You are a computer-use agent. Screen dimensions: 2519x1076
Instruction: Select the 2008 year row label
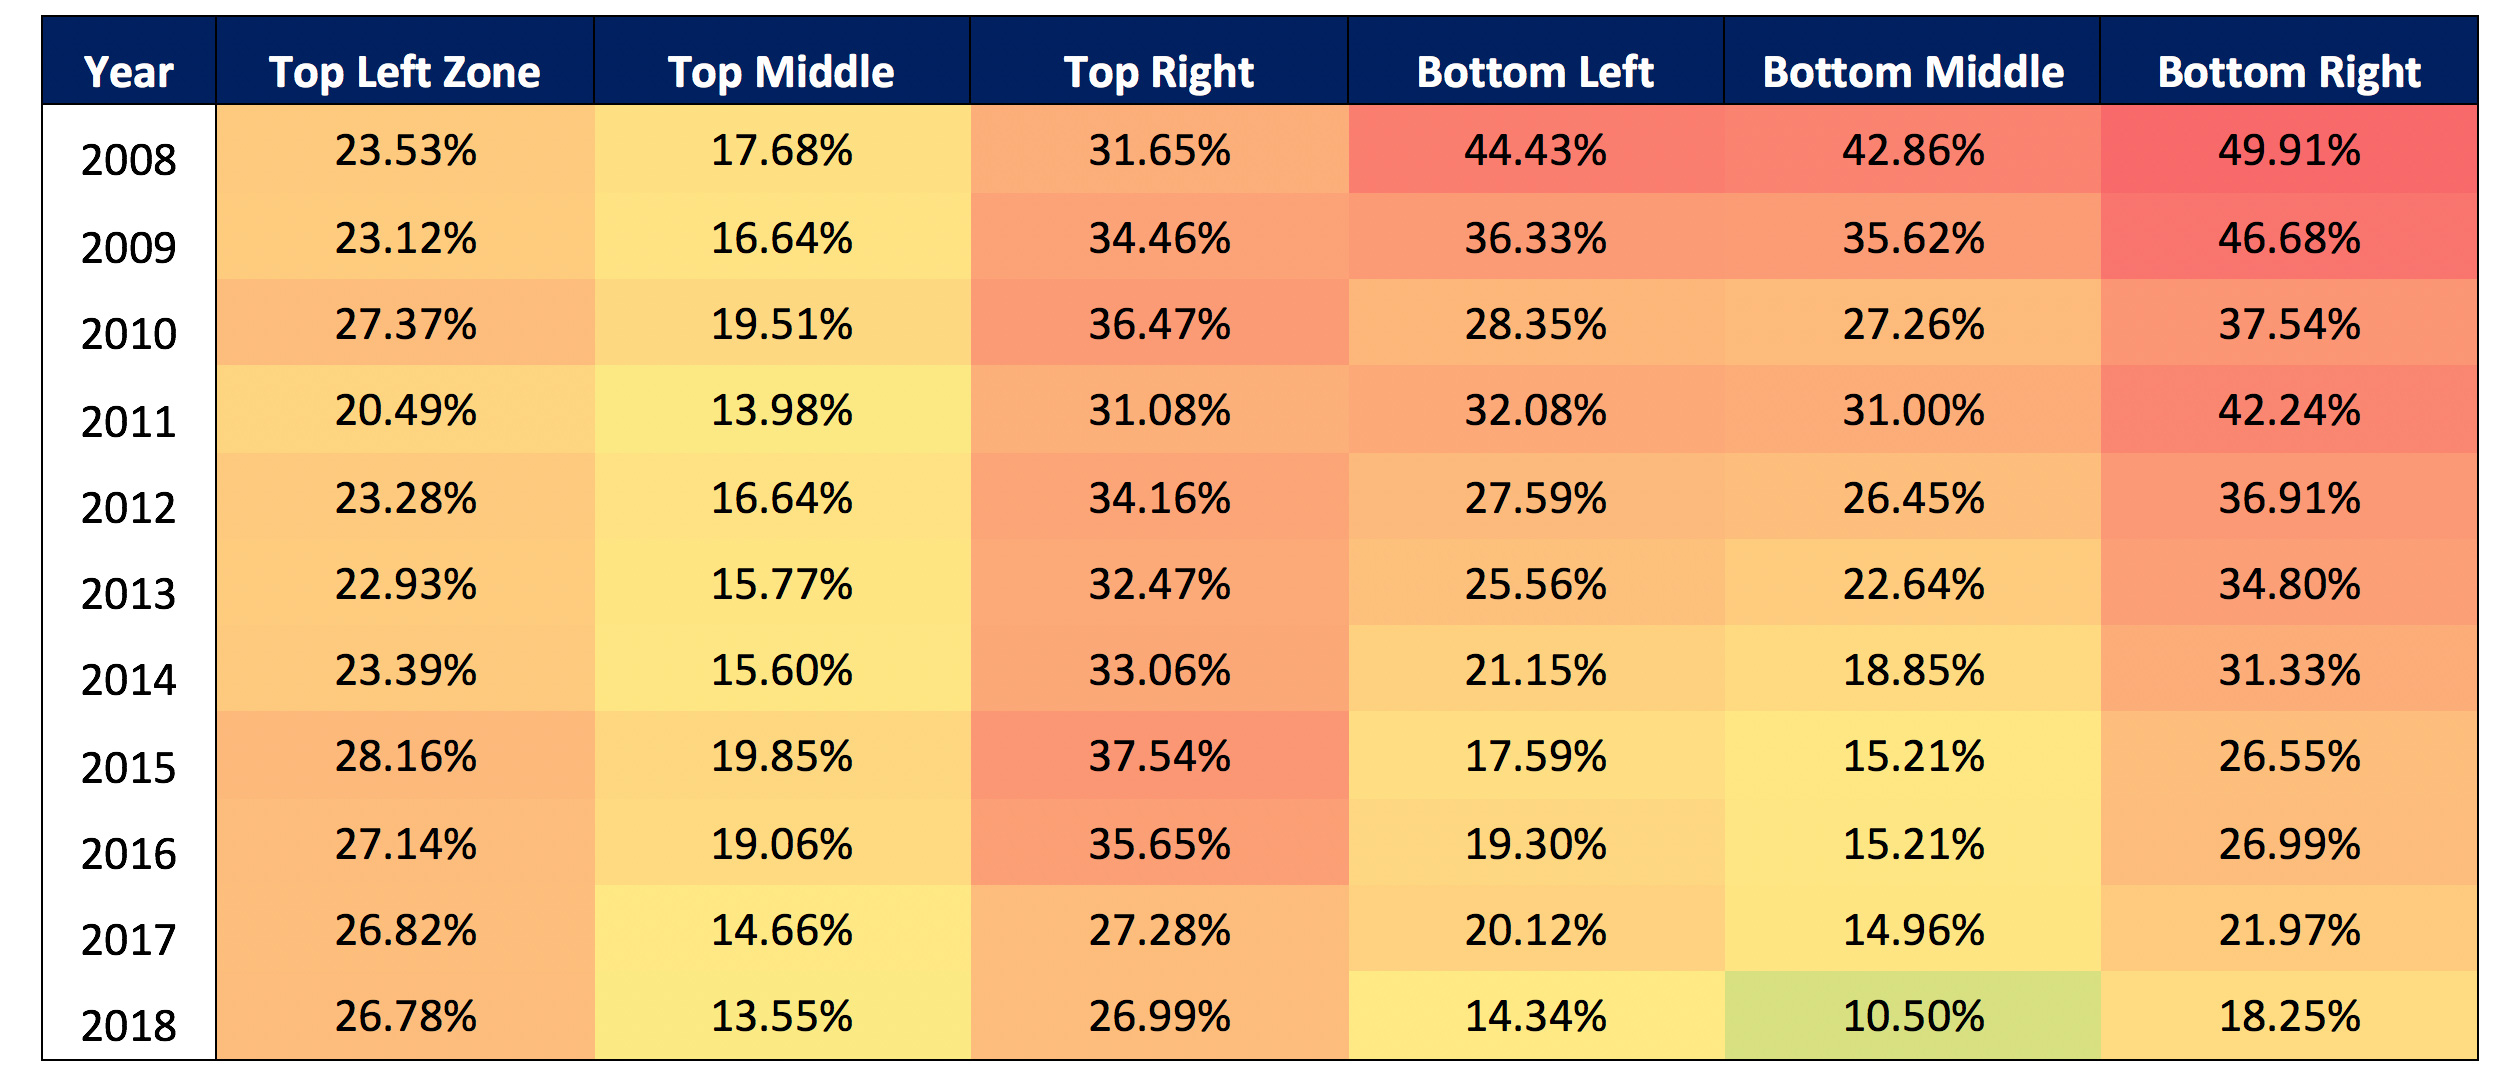pyautogui.click(x=129, y=160)
